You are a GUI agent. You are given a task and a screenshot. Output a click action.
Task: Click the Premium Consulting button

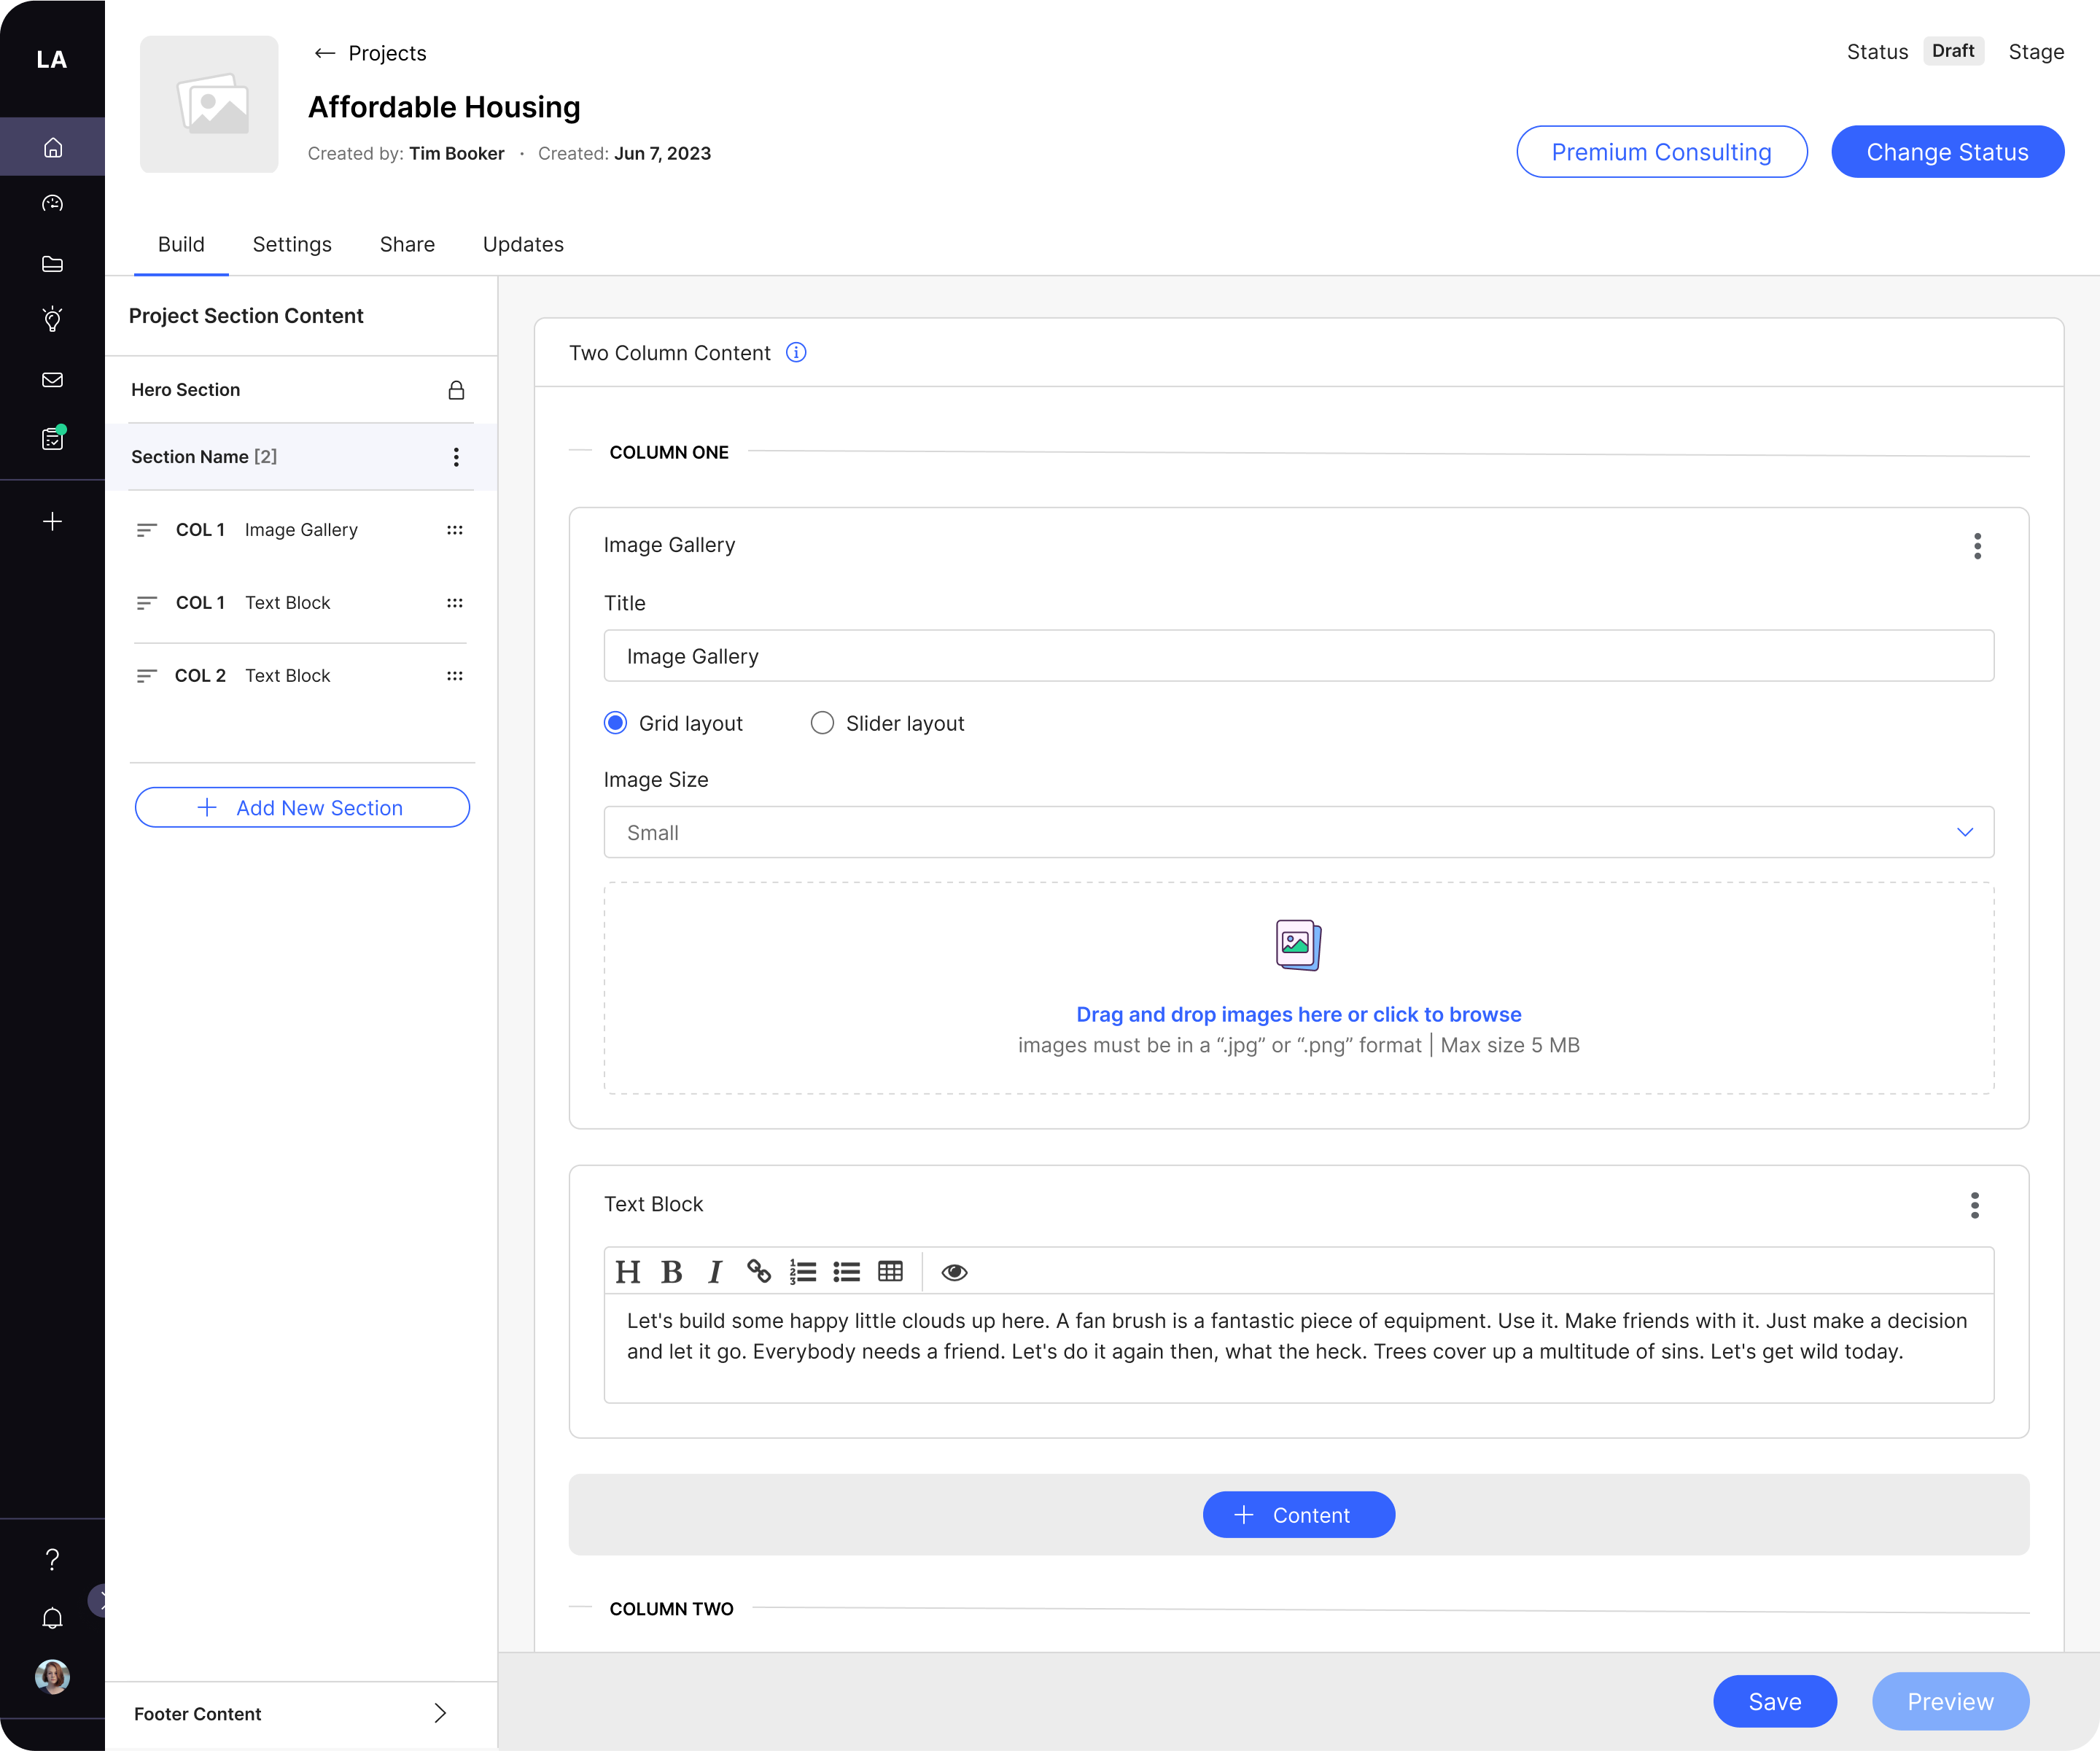point(1660,152)
